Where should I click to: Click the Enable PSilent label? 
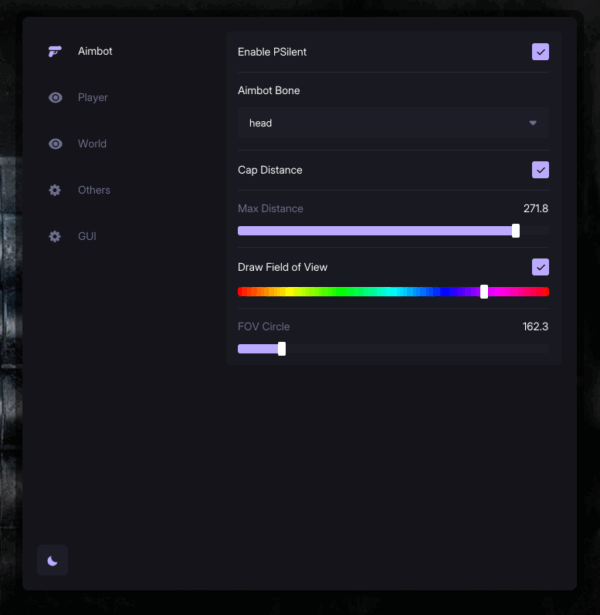pyautogui.click(x=272, y=52)
